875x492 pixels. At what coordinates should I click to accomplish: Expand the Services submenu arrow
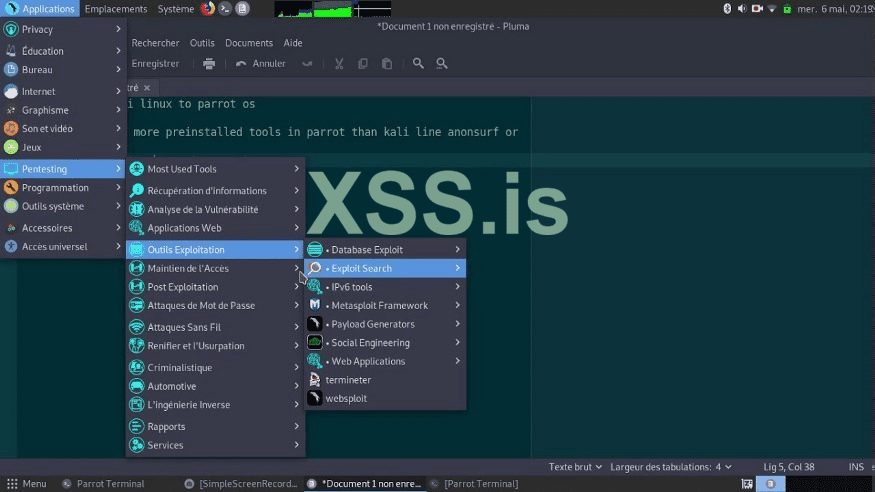(x=297, y=445)
